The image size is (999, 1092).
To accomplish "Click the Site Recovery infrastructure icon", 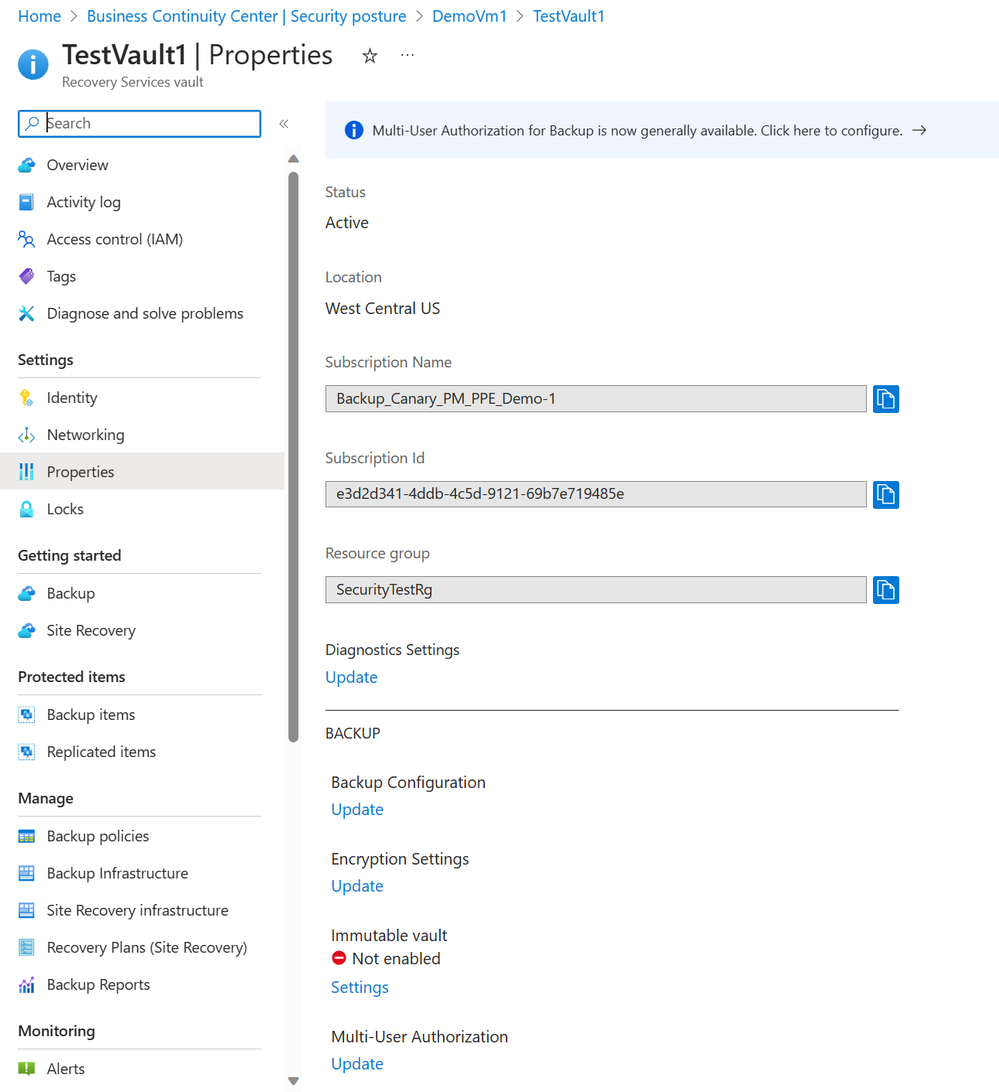I will click(x=26, y=910).
